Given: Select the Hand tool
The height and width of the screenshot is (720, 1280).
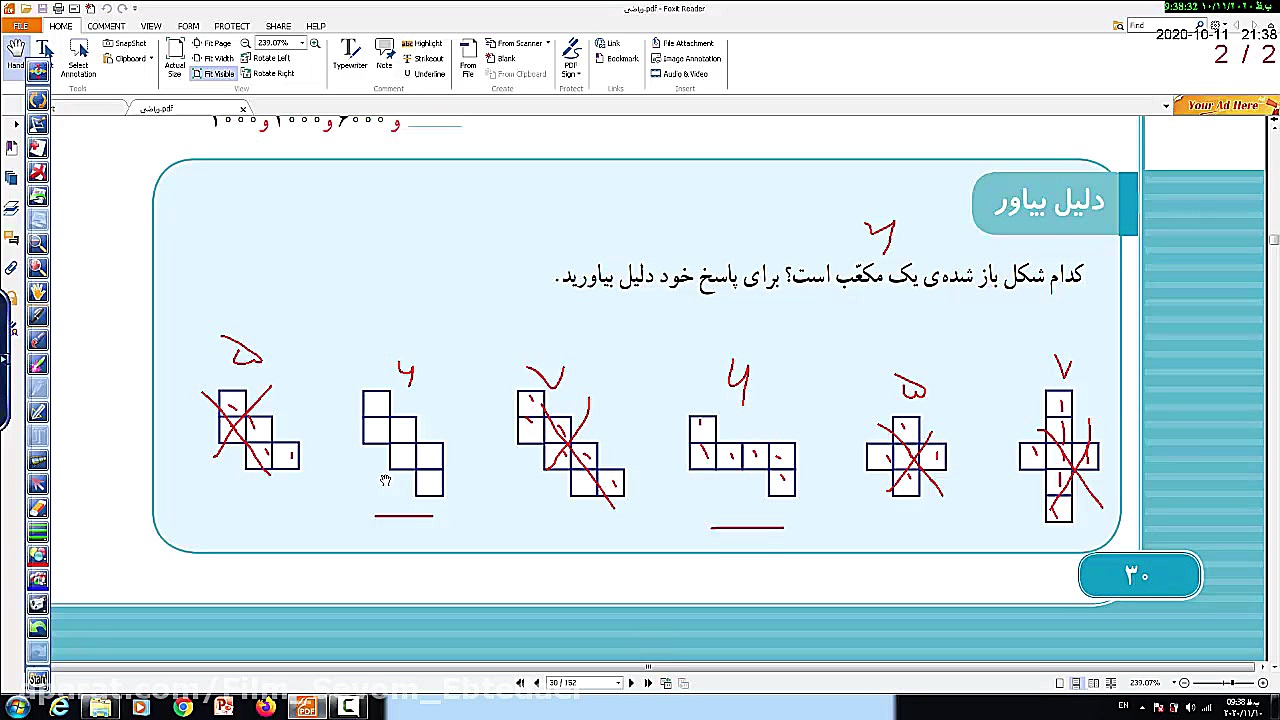Looking at the screenshot, I should tap(15, 50).
